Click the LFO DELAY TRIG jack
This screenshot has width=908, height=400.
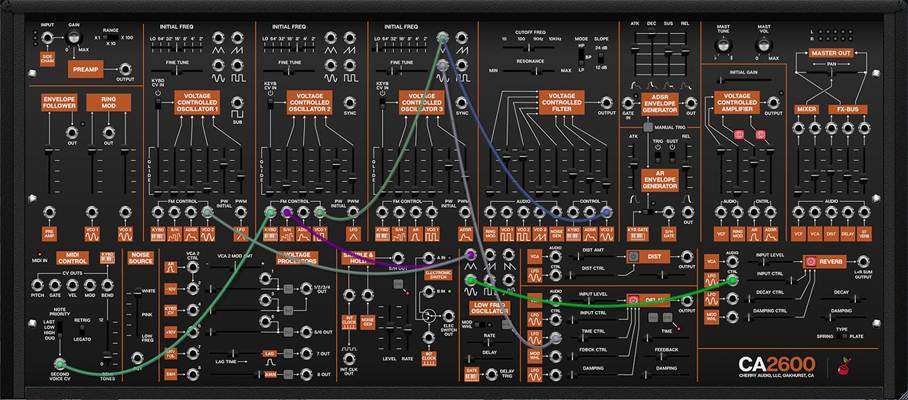pos(492,375)
